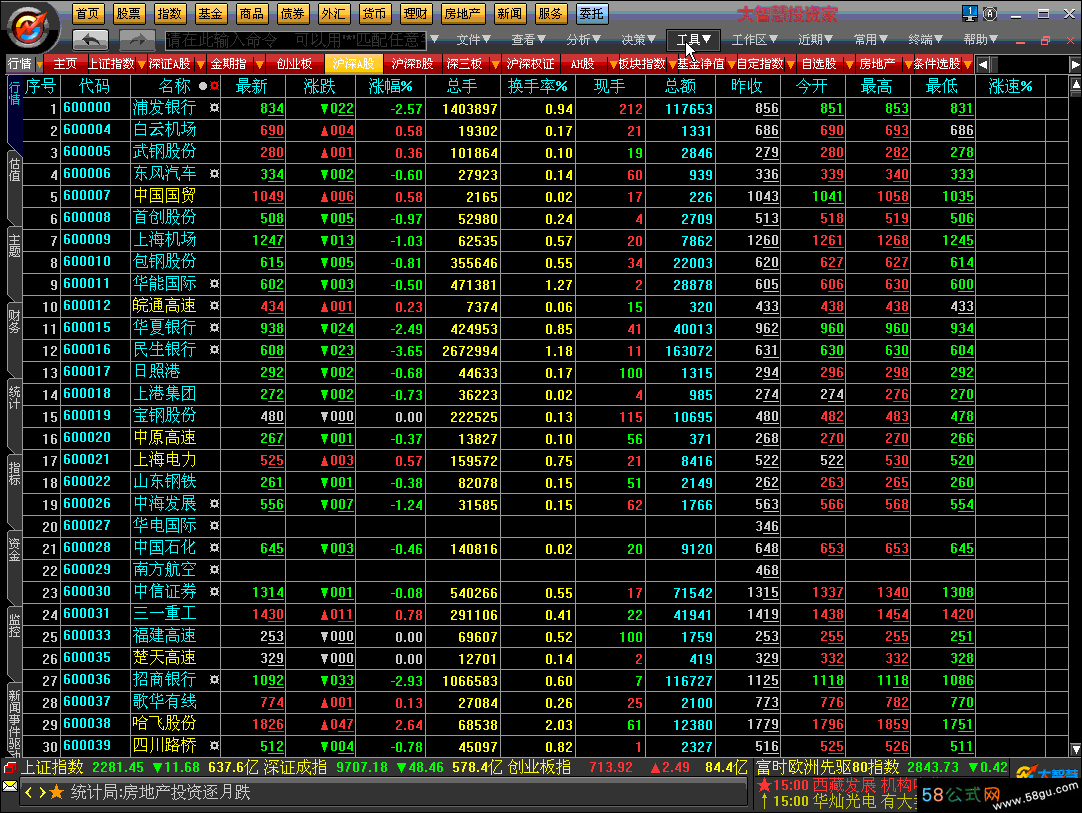
Task: Expand the command input dropdown arrow
Action: tap(434, 39)
